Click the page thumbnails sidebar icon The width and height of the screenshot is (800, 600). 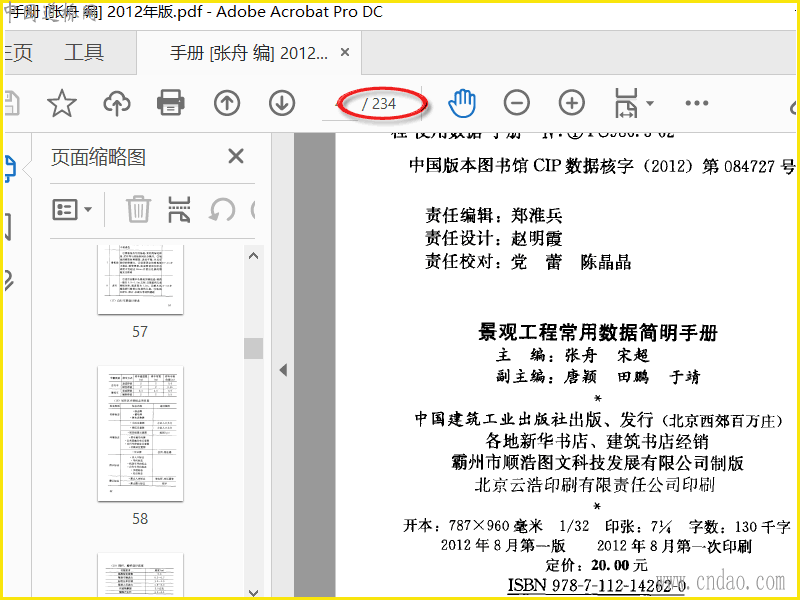(x=10, y=169)
